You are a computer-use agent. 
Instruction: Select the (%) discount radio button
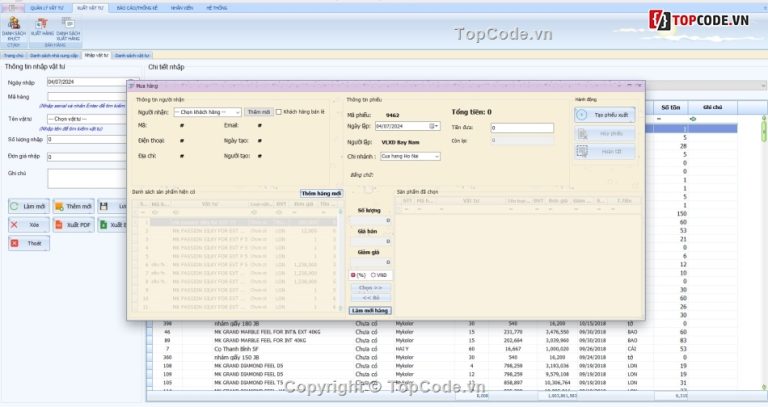(x=353, y=275)
